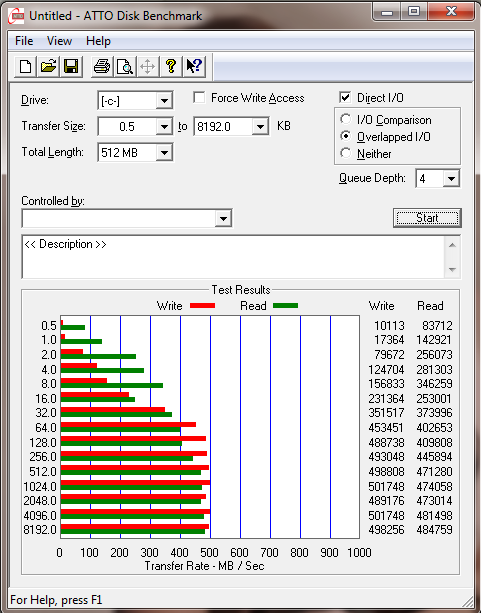The height and width of the screenshot is (615, 481).
Task: Open the Queue Depth dropdown
Action: 451,179
